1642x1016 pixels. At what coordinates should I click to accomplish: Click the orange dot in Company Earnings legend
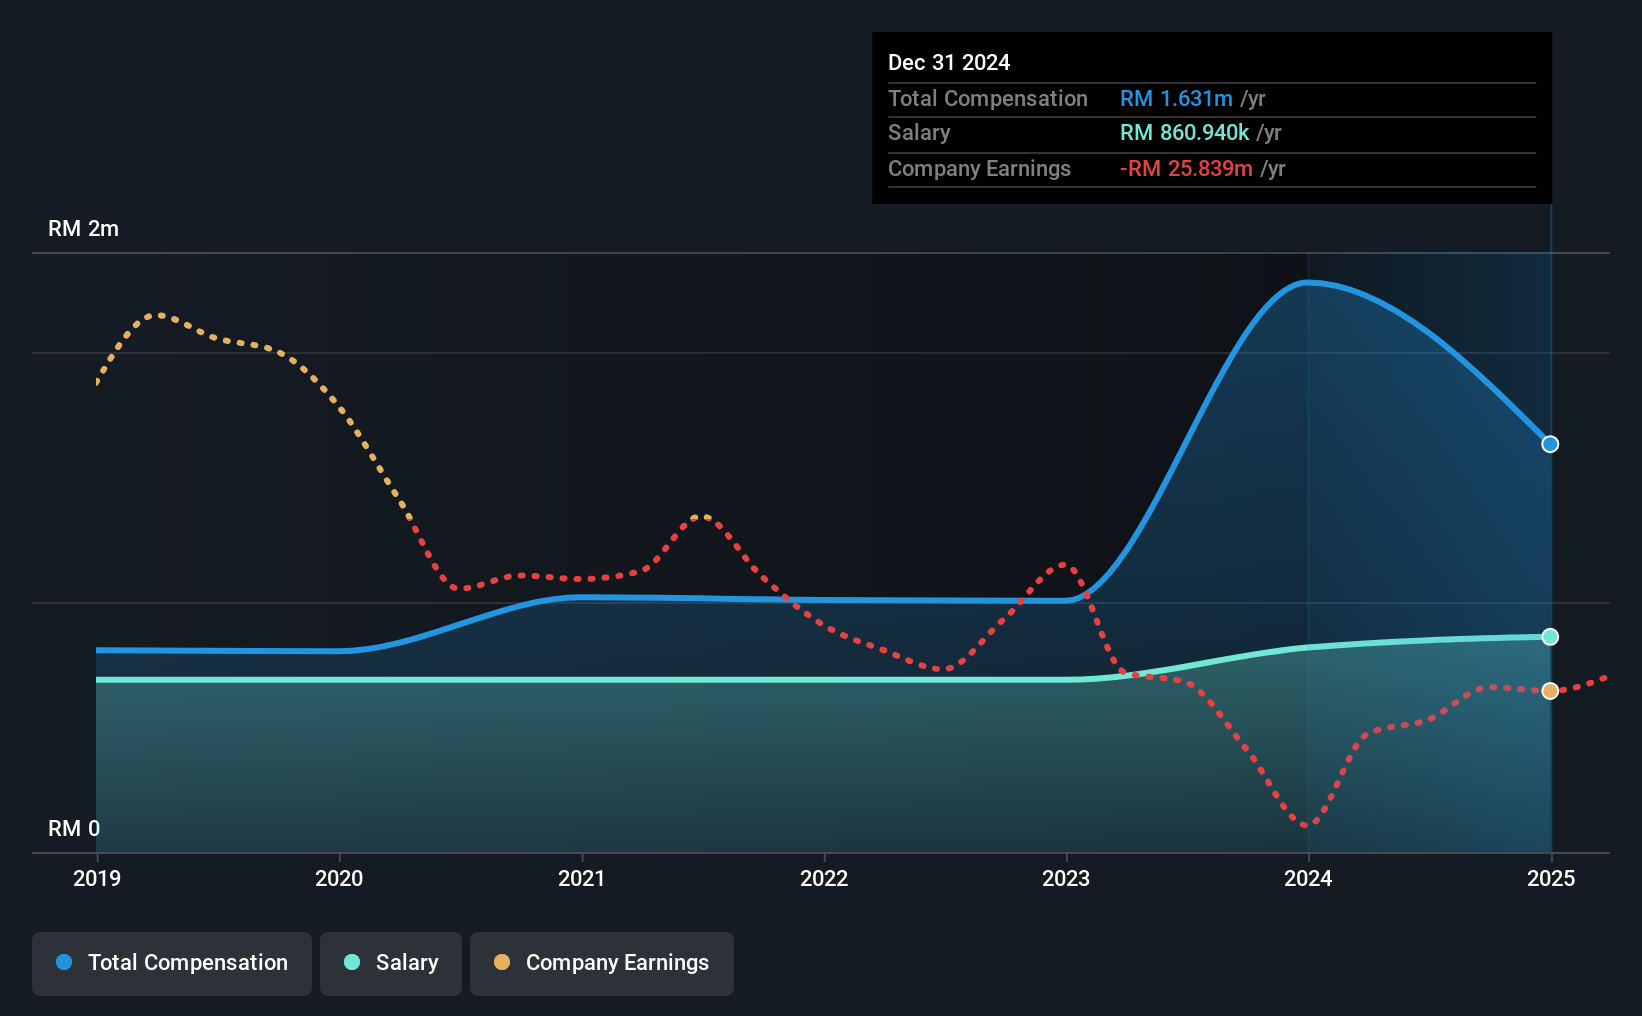point(502,962)
